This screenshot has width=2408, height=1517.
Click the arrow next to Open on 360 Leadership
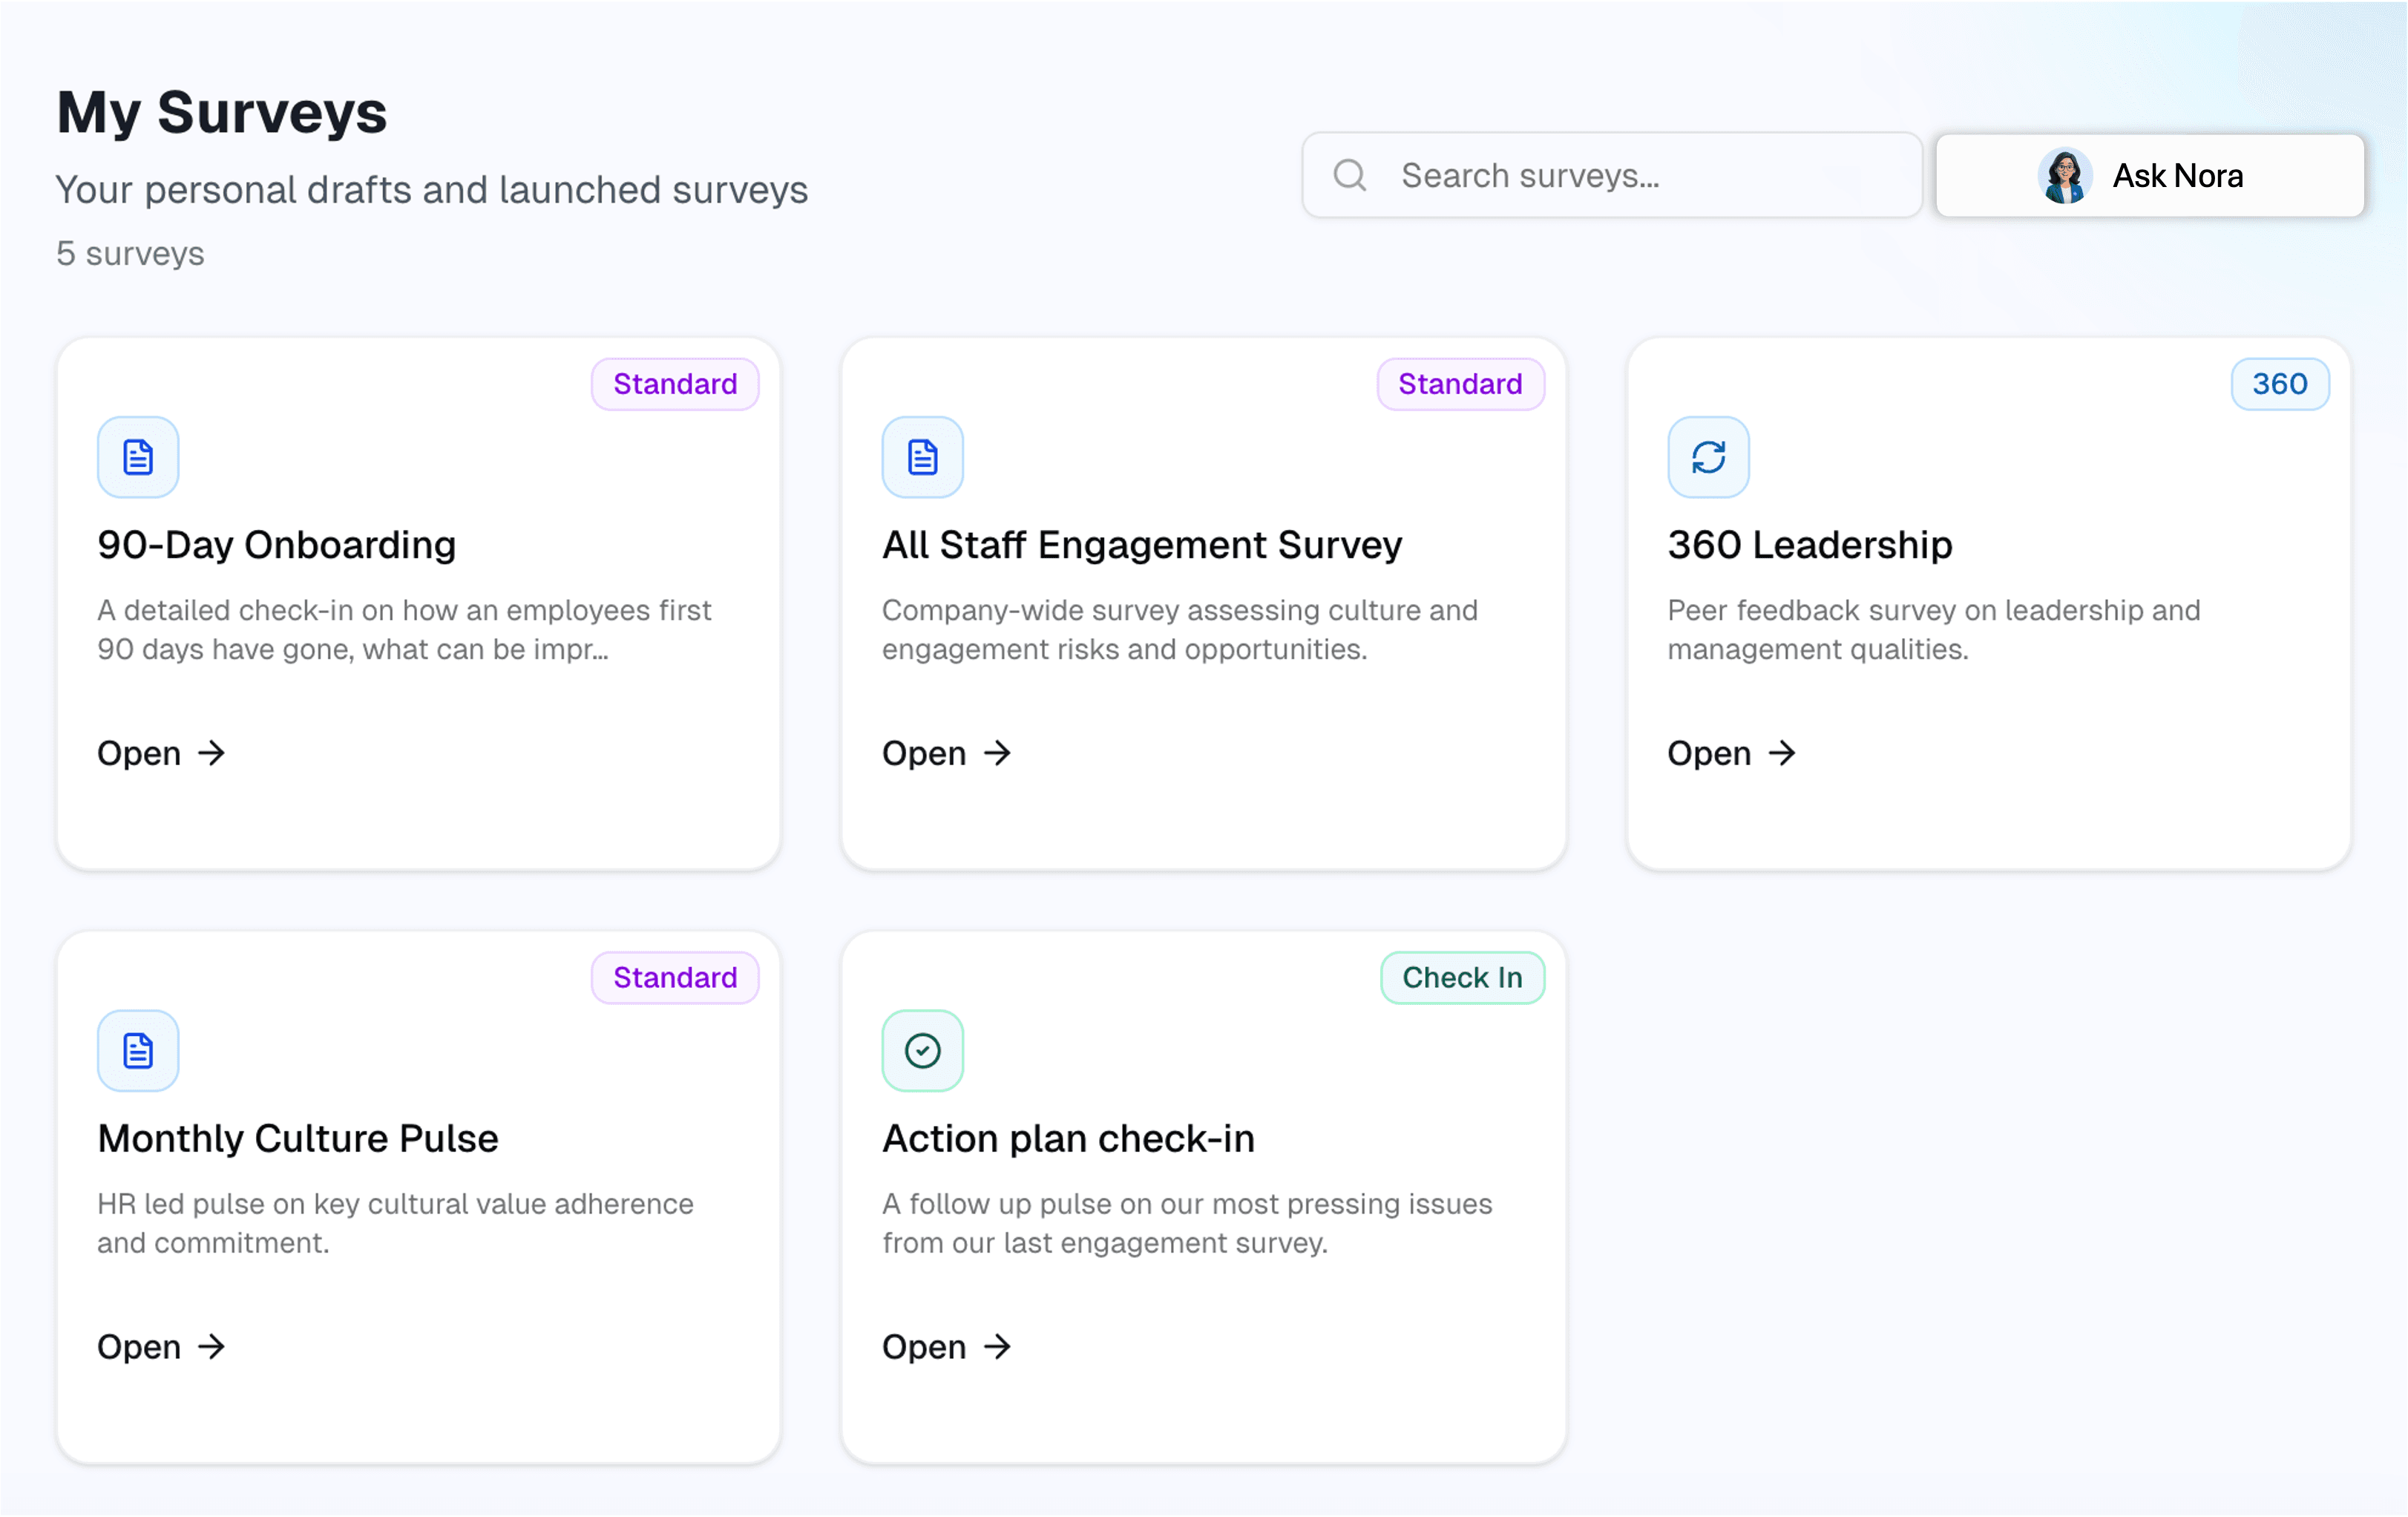pyautogui.click(x=1782, y=752)
